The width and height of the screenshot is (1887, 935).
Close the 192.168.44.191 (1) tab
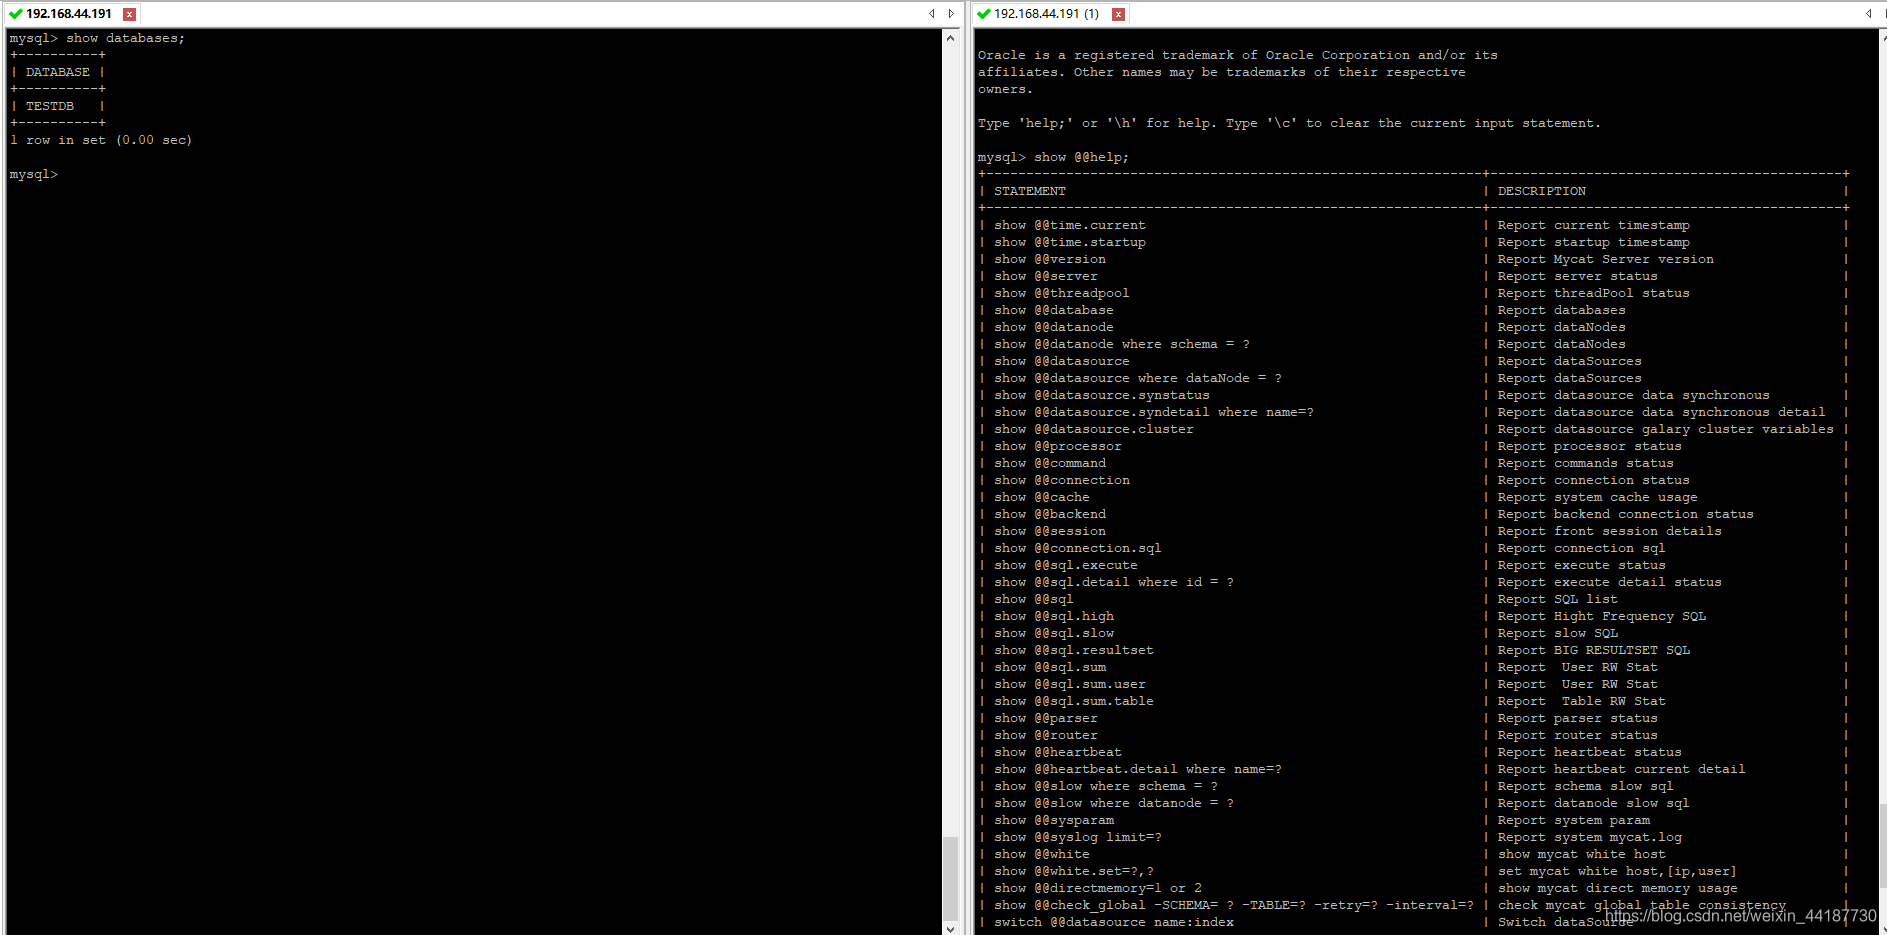click(1118, 14)
